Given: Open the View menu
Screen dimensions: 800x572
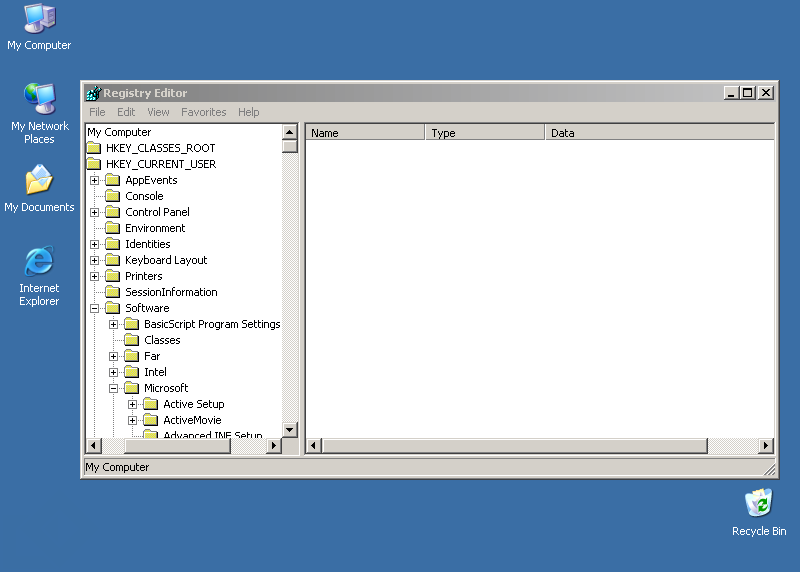Looking at the screenshot, I should click(x=158, y=112).
